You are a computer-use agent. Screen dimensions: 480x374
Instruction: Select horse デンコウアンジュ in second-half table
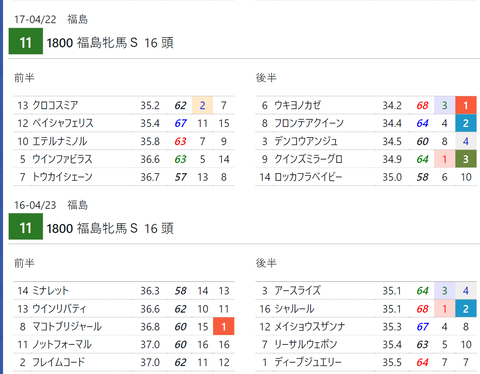point(306,141)
